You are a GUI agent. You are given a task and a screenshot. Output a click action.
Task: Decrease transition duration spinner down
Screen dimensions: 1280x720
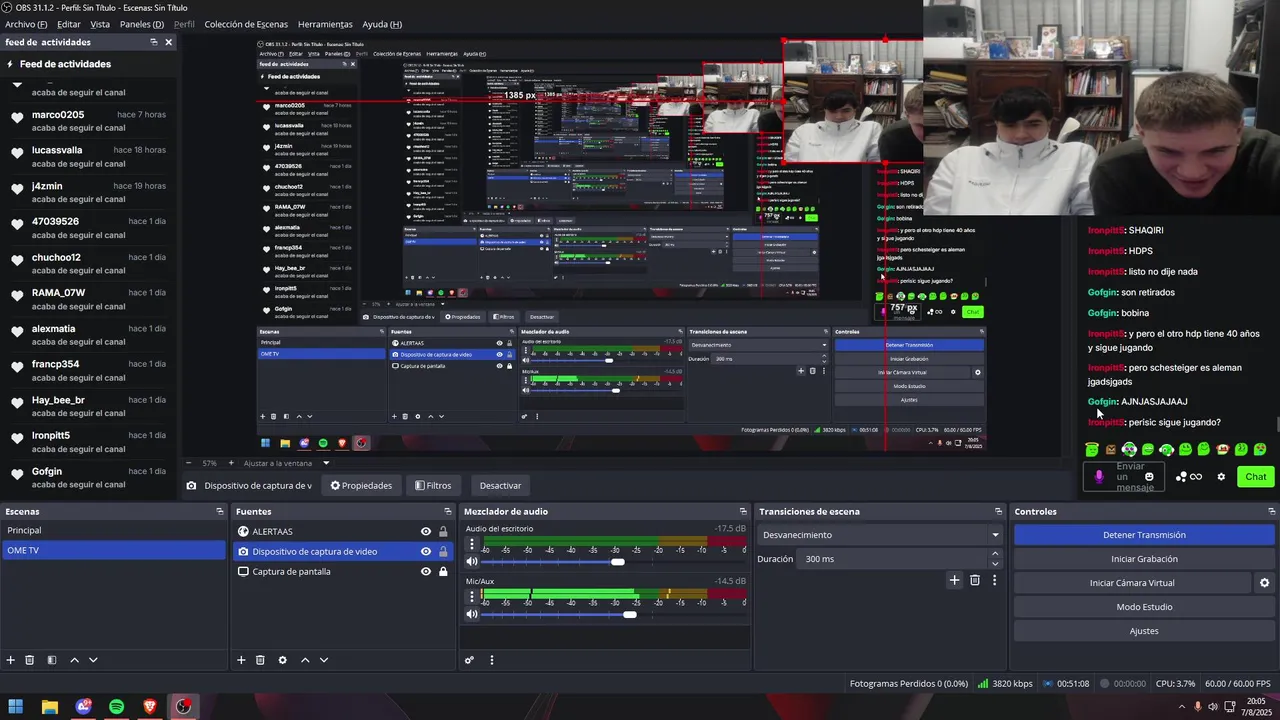coord(994,563)
